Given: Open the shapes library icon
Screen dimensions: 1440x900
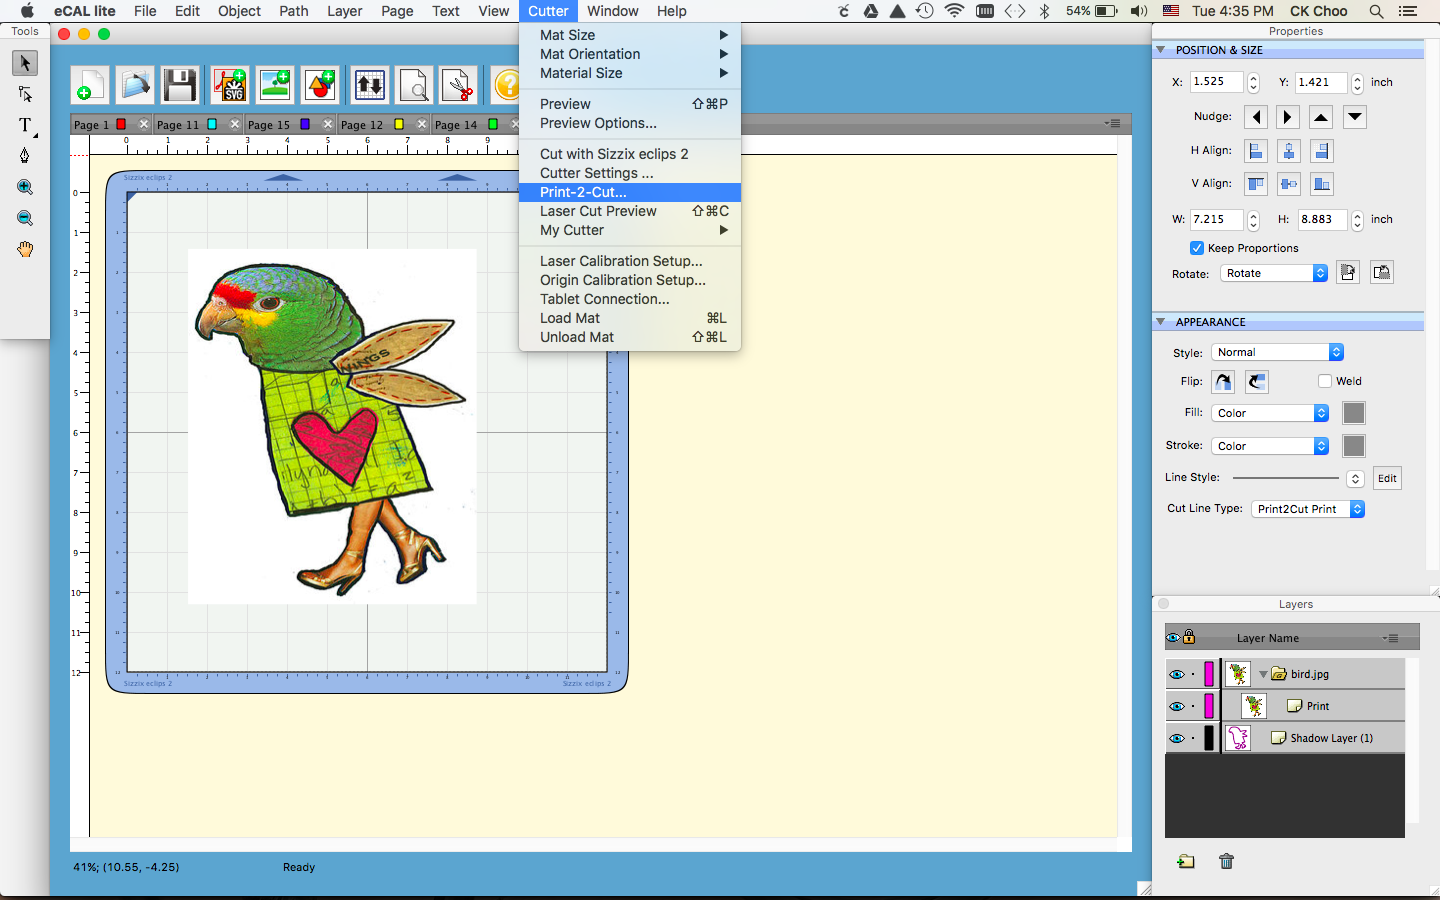Looking at the screenshot, I should click(x=320, y=85).
